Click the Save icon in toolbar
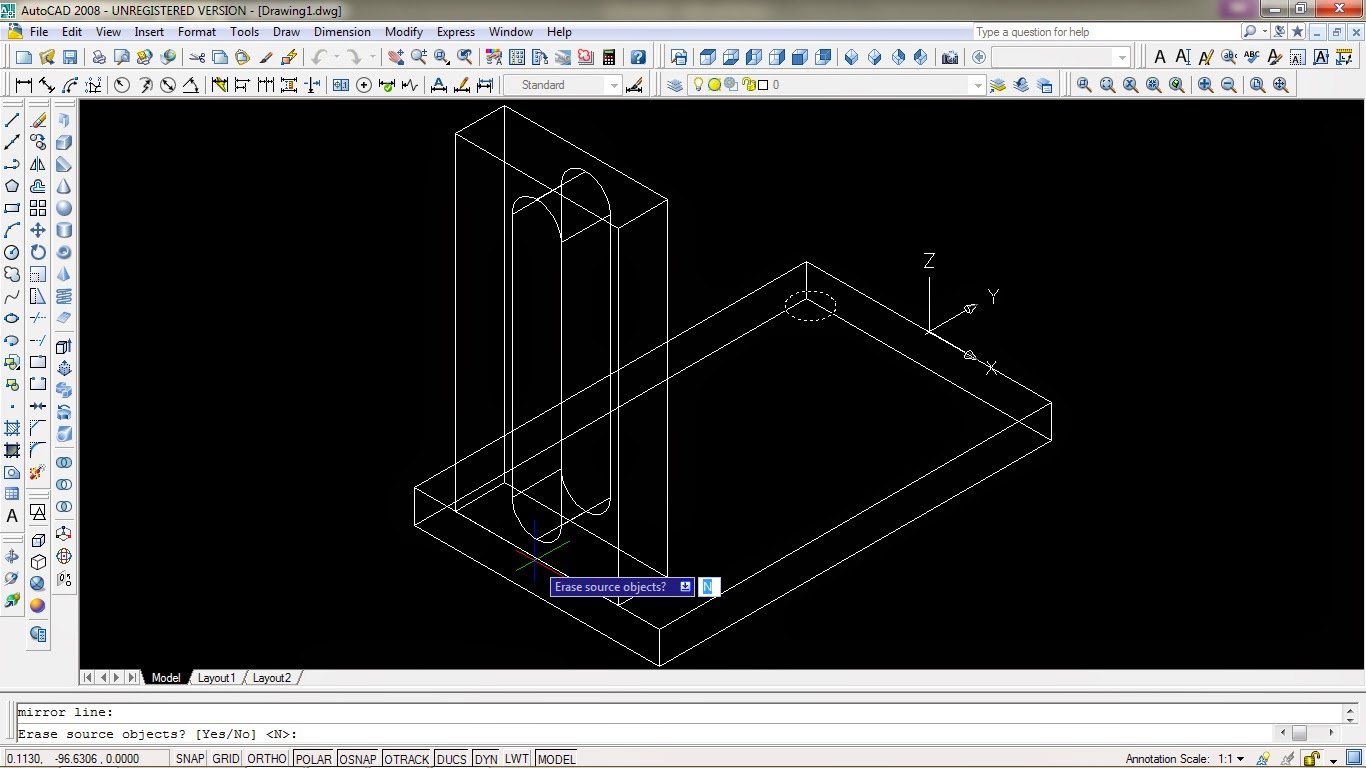This screenshot has height=768, width=1366. [70, 57]
